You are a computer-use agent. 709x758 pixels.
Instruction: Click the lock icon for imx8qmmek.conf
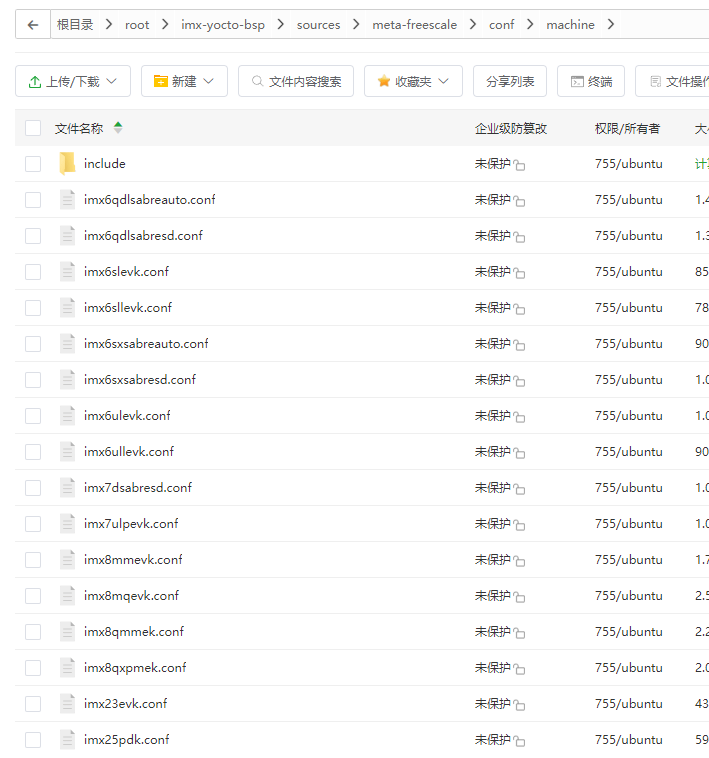[x=520, y=633]
